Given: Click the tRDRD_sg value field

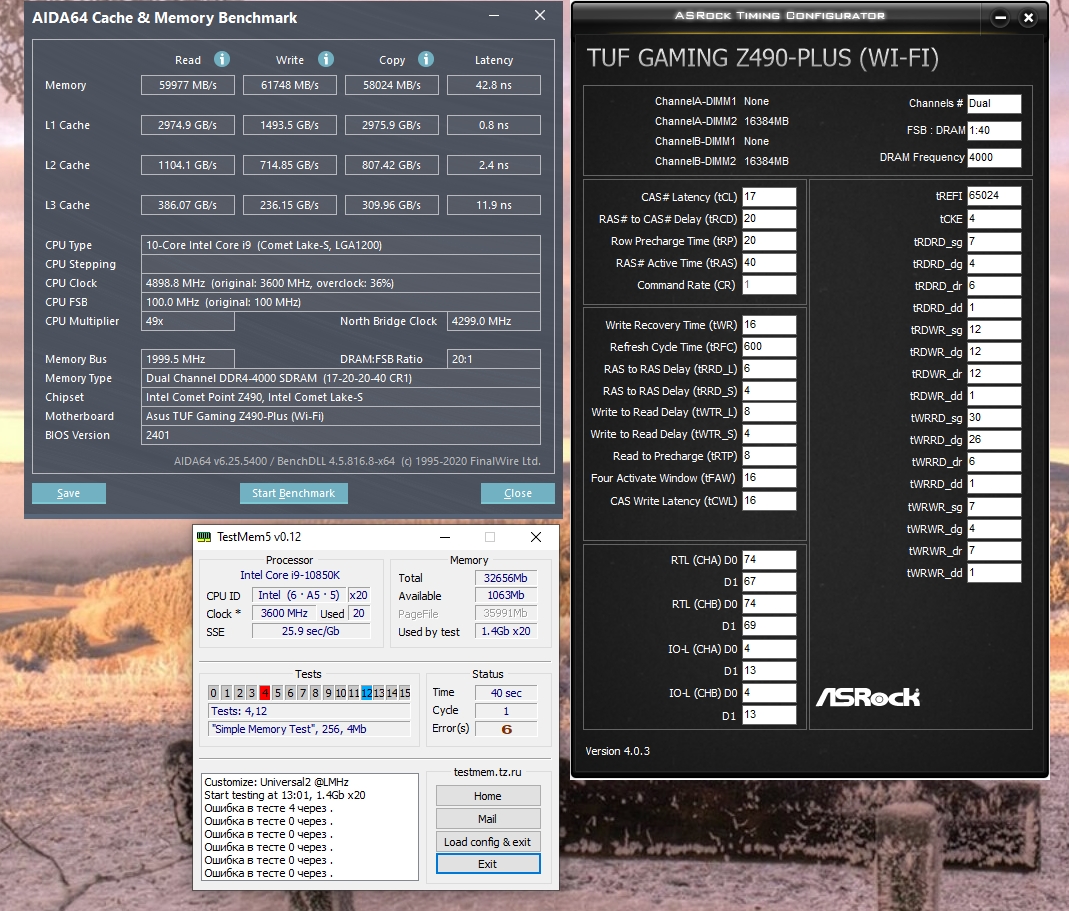Looking at the screenshot, I should click(994, 241).
